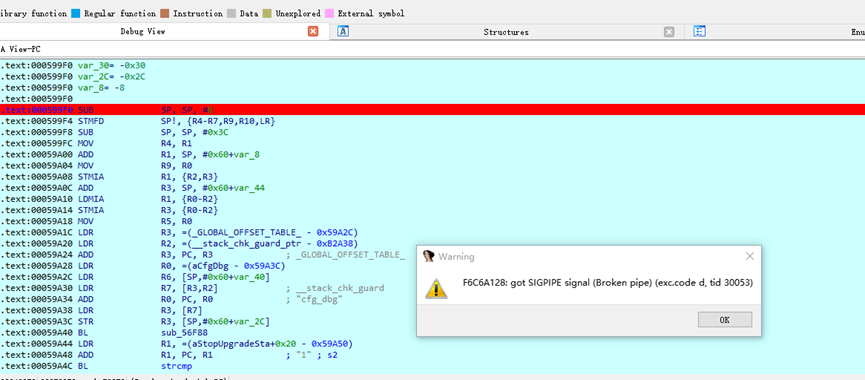This screenshot has height=380, width=865.
Task: Click the External symbol legend swatch
Action: click(329, 13)
